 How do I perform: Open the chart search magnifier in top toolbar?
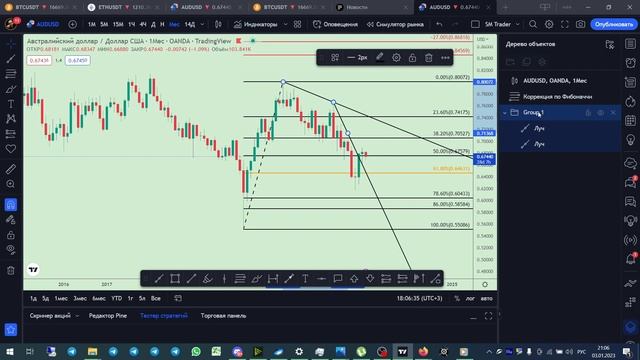coord(533,24)
